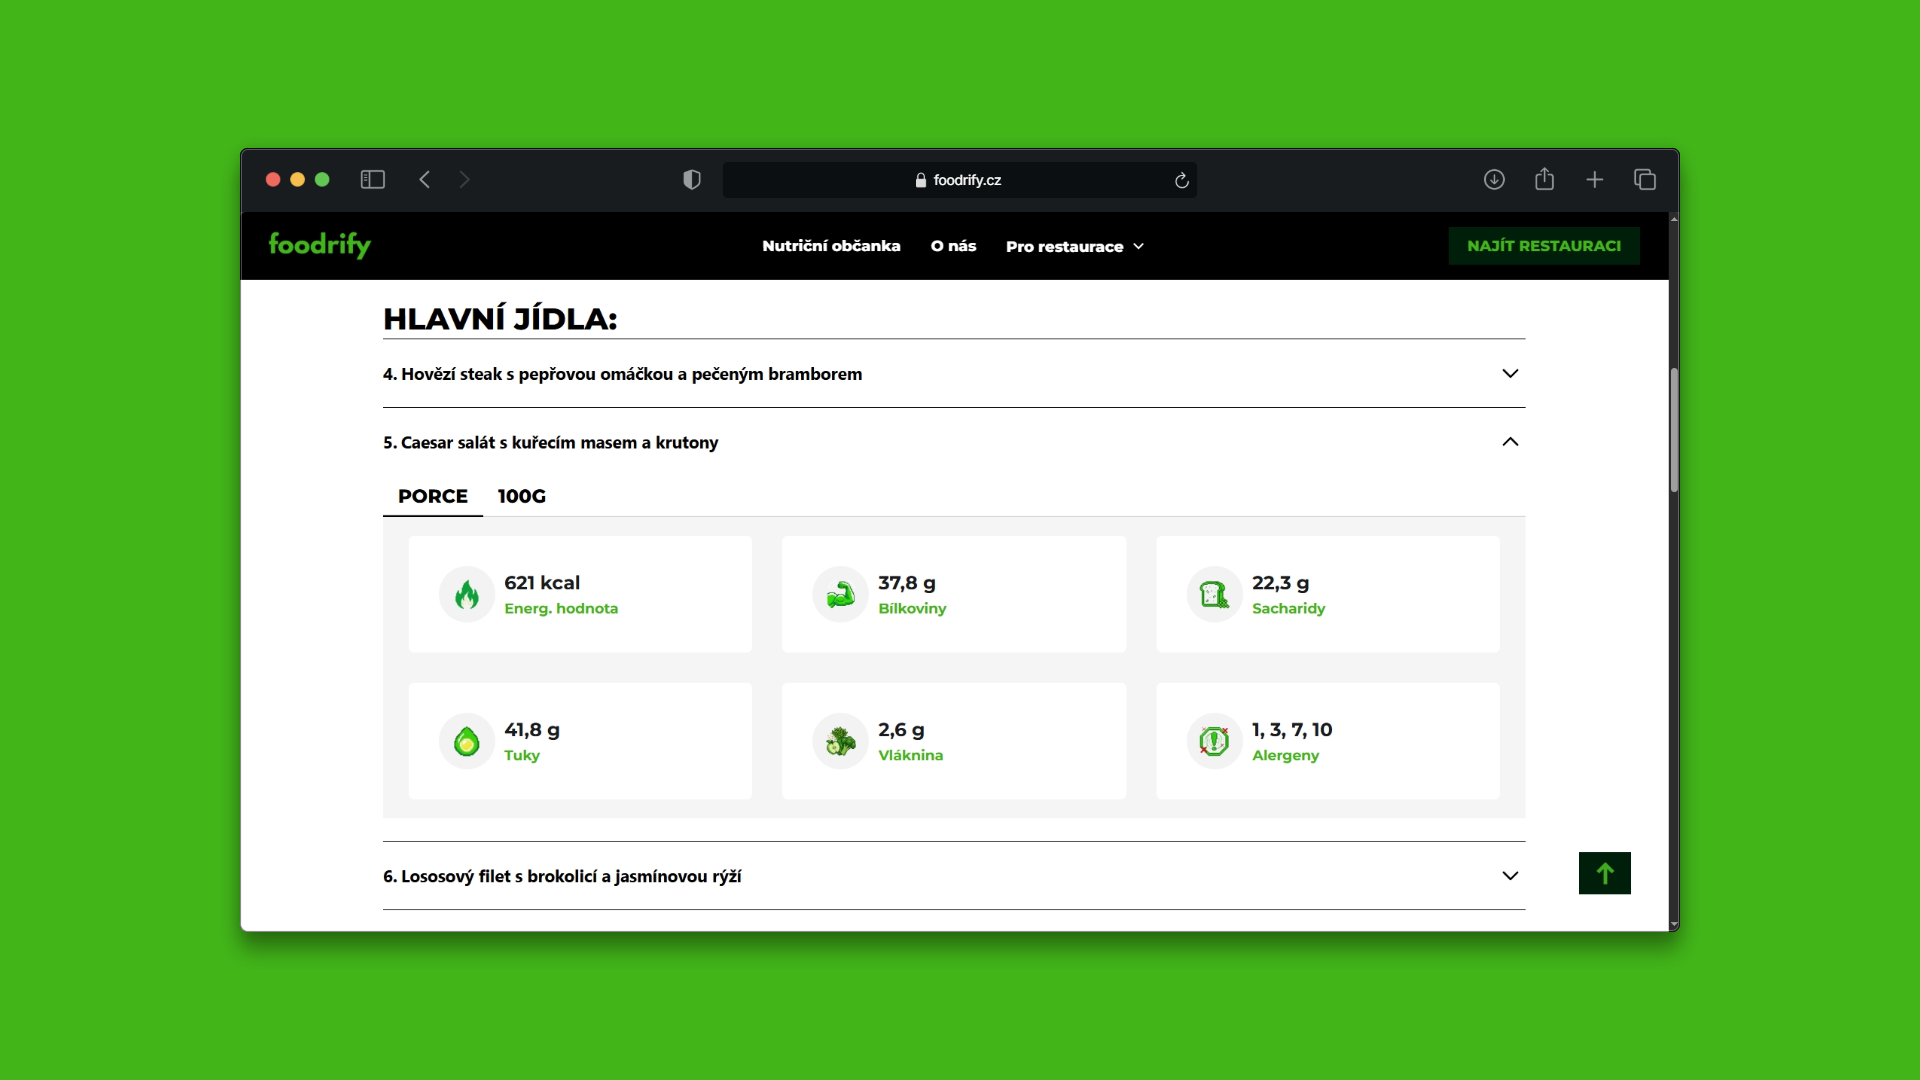
Task: Select the PORCE tab
Action: tap(432, 496)
